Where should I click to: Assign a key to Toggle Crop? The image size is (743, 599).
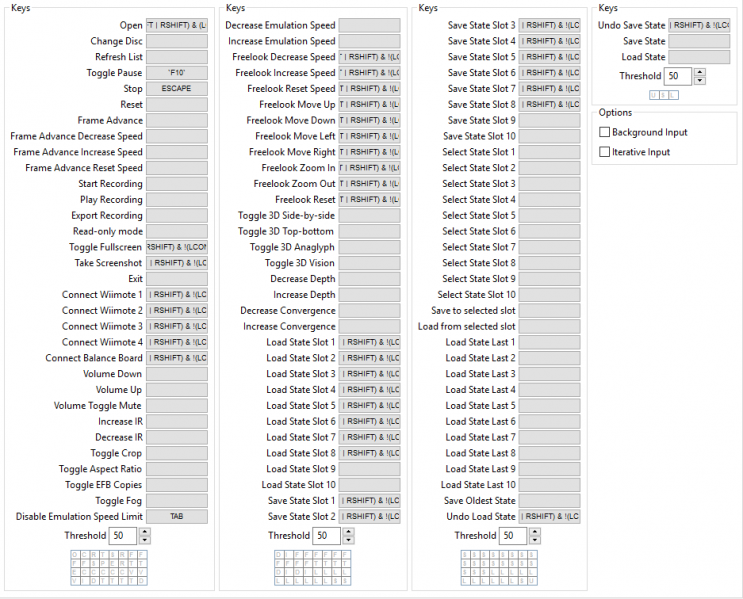(x=177, y=453)
